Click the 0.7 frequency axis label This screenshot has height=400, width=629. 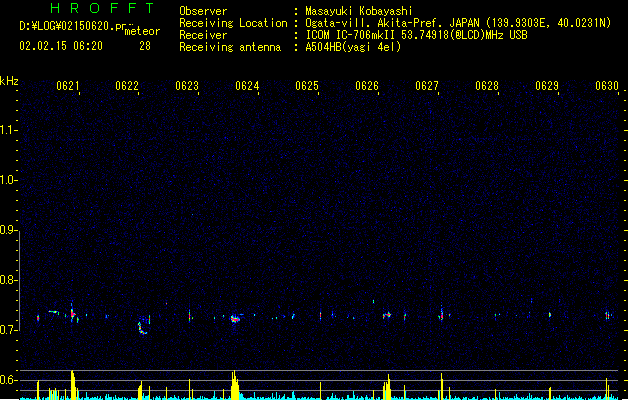(x=9, y=330)
